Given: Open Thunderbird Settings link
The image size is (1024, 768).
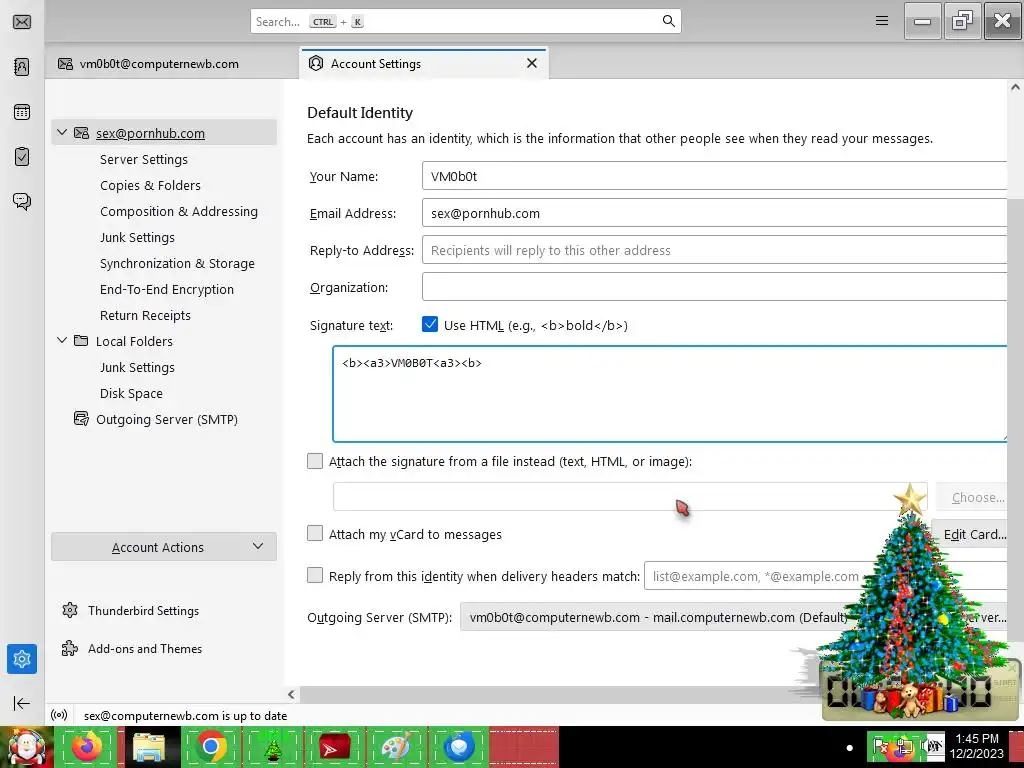Looking at the screenshot, I should (144, 611).
